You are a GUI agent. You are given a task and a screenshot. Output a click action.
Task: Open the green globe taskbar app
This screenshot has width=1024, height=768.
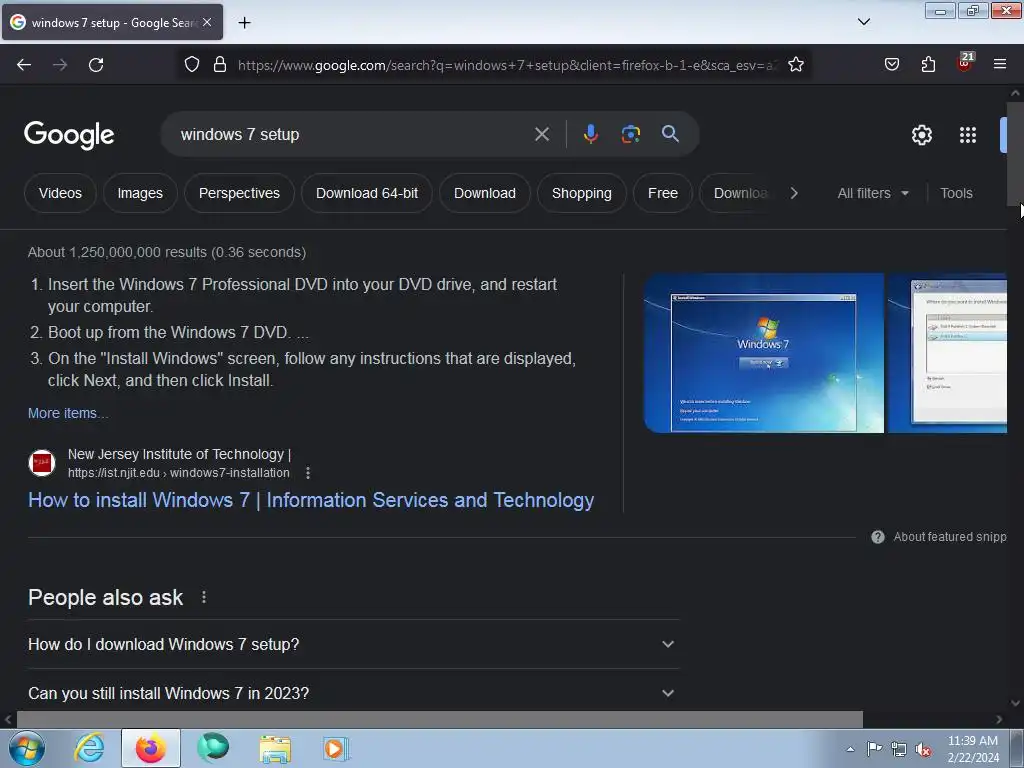point(213,748)
